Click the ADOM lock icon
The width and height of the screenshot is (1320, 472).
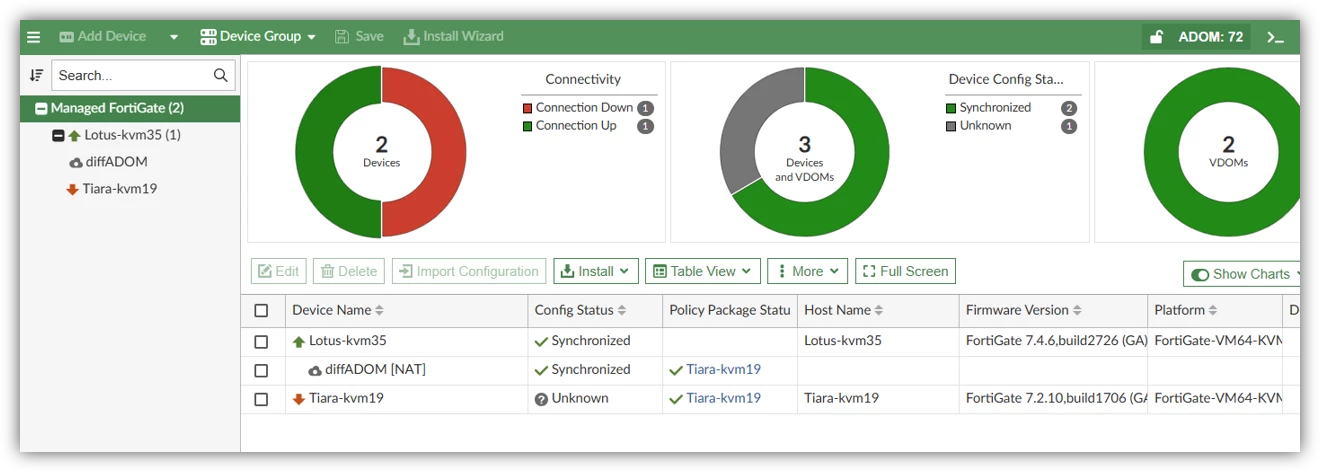click(x=1157, y=37)
